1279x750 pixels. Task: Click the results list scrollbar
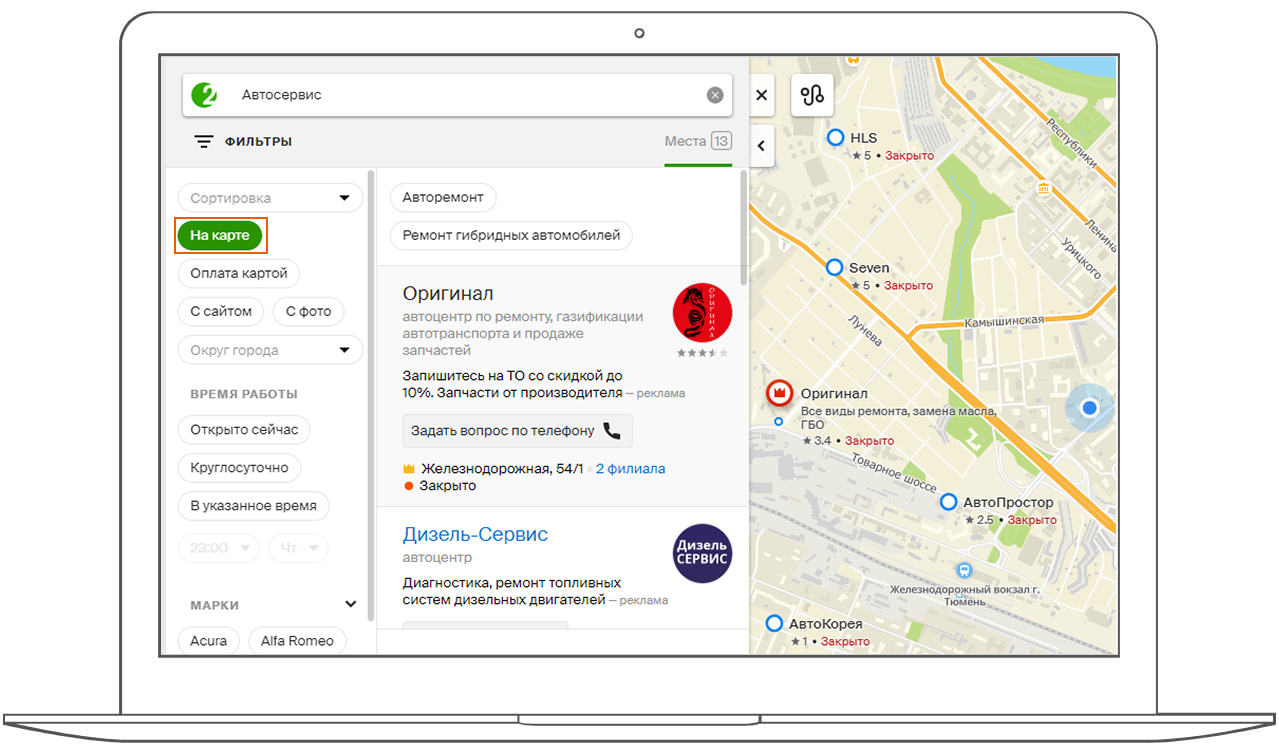point(743,227)
